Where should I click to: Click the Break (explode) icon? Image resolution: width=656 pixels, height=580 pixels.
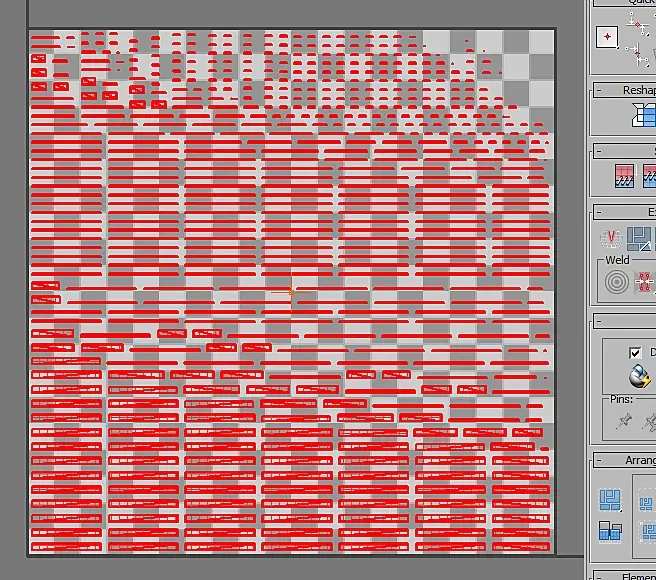(611, 239)
